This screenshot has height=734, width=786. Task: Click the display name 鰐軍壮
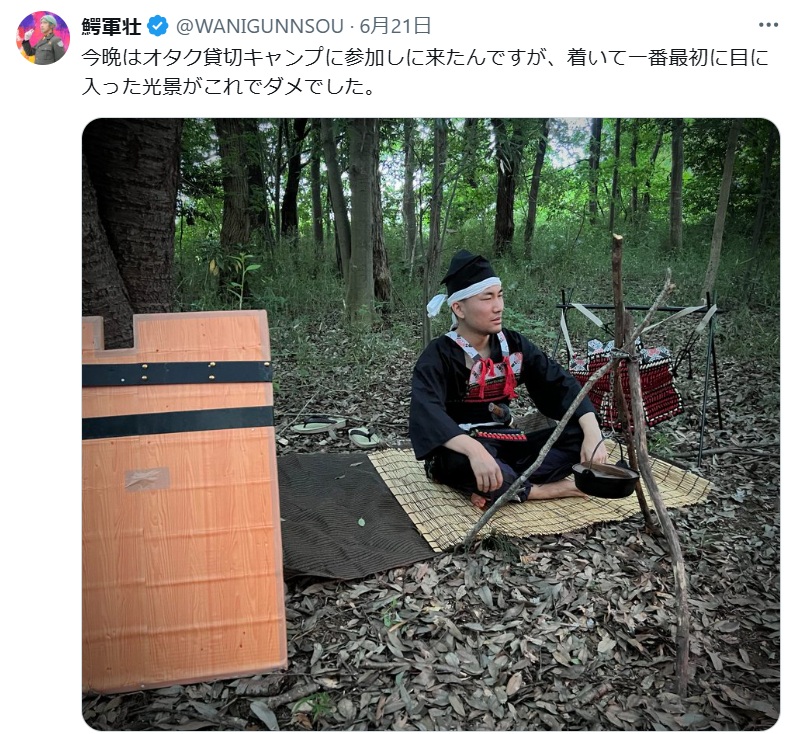(x=111, y=26)
